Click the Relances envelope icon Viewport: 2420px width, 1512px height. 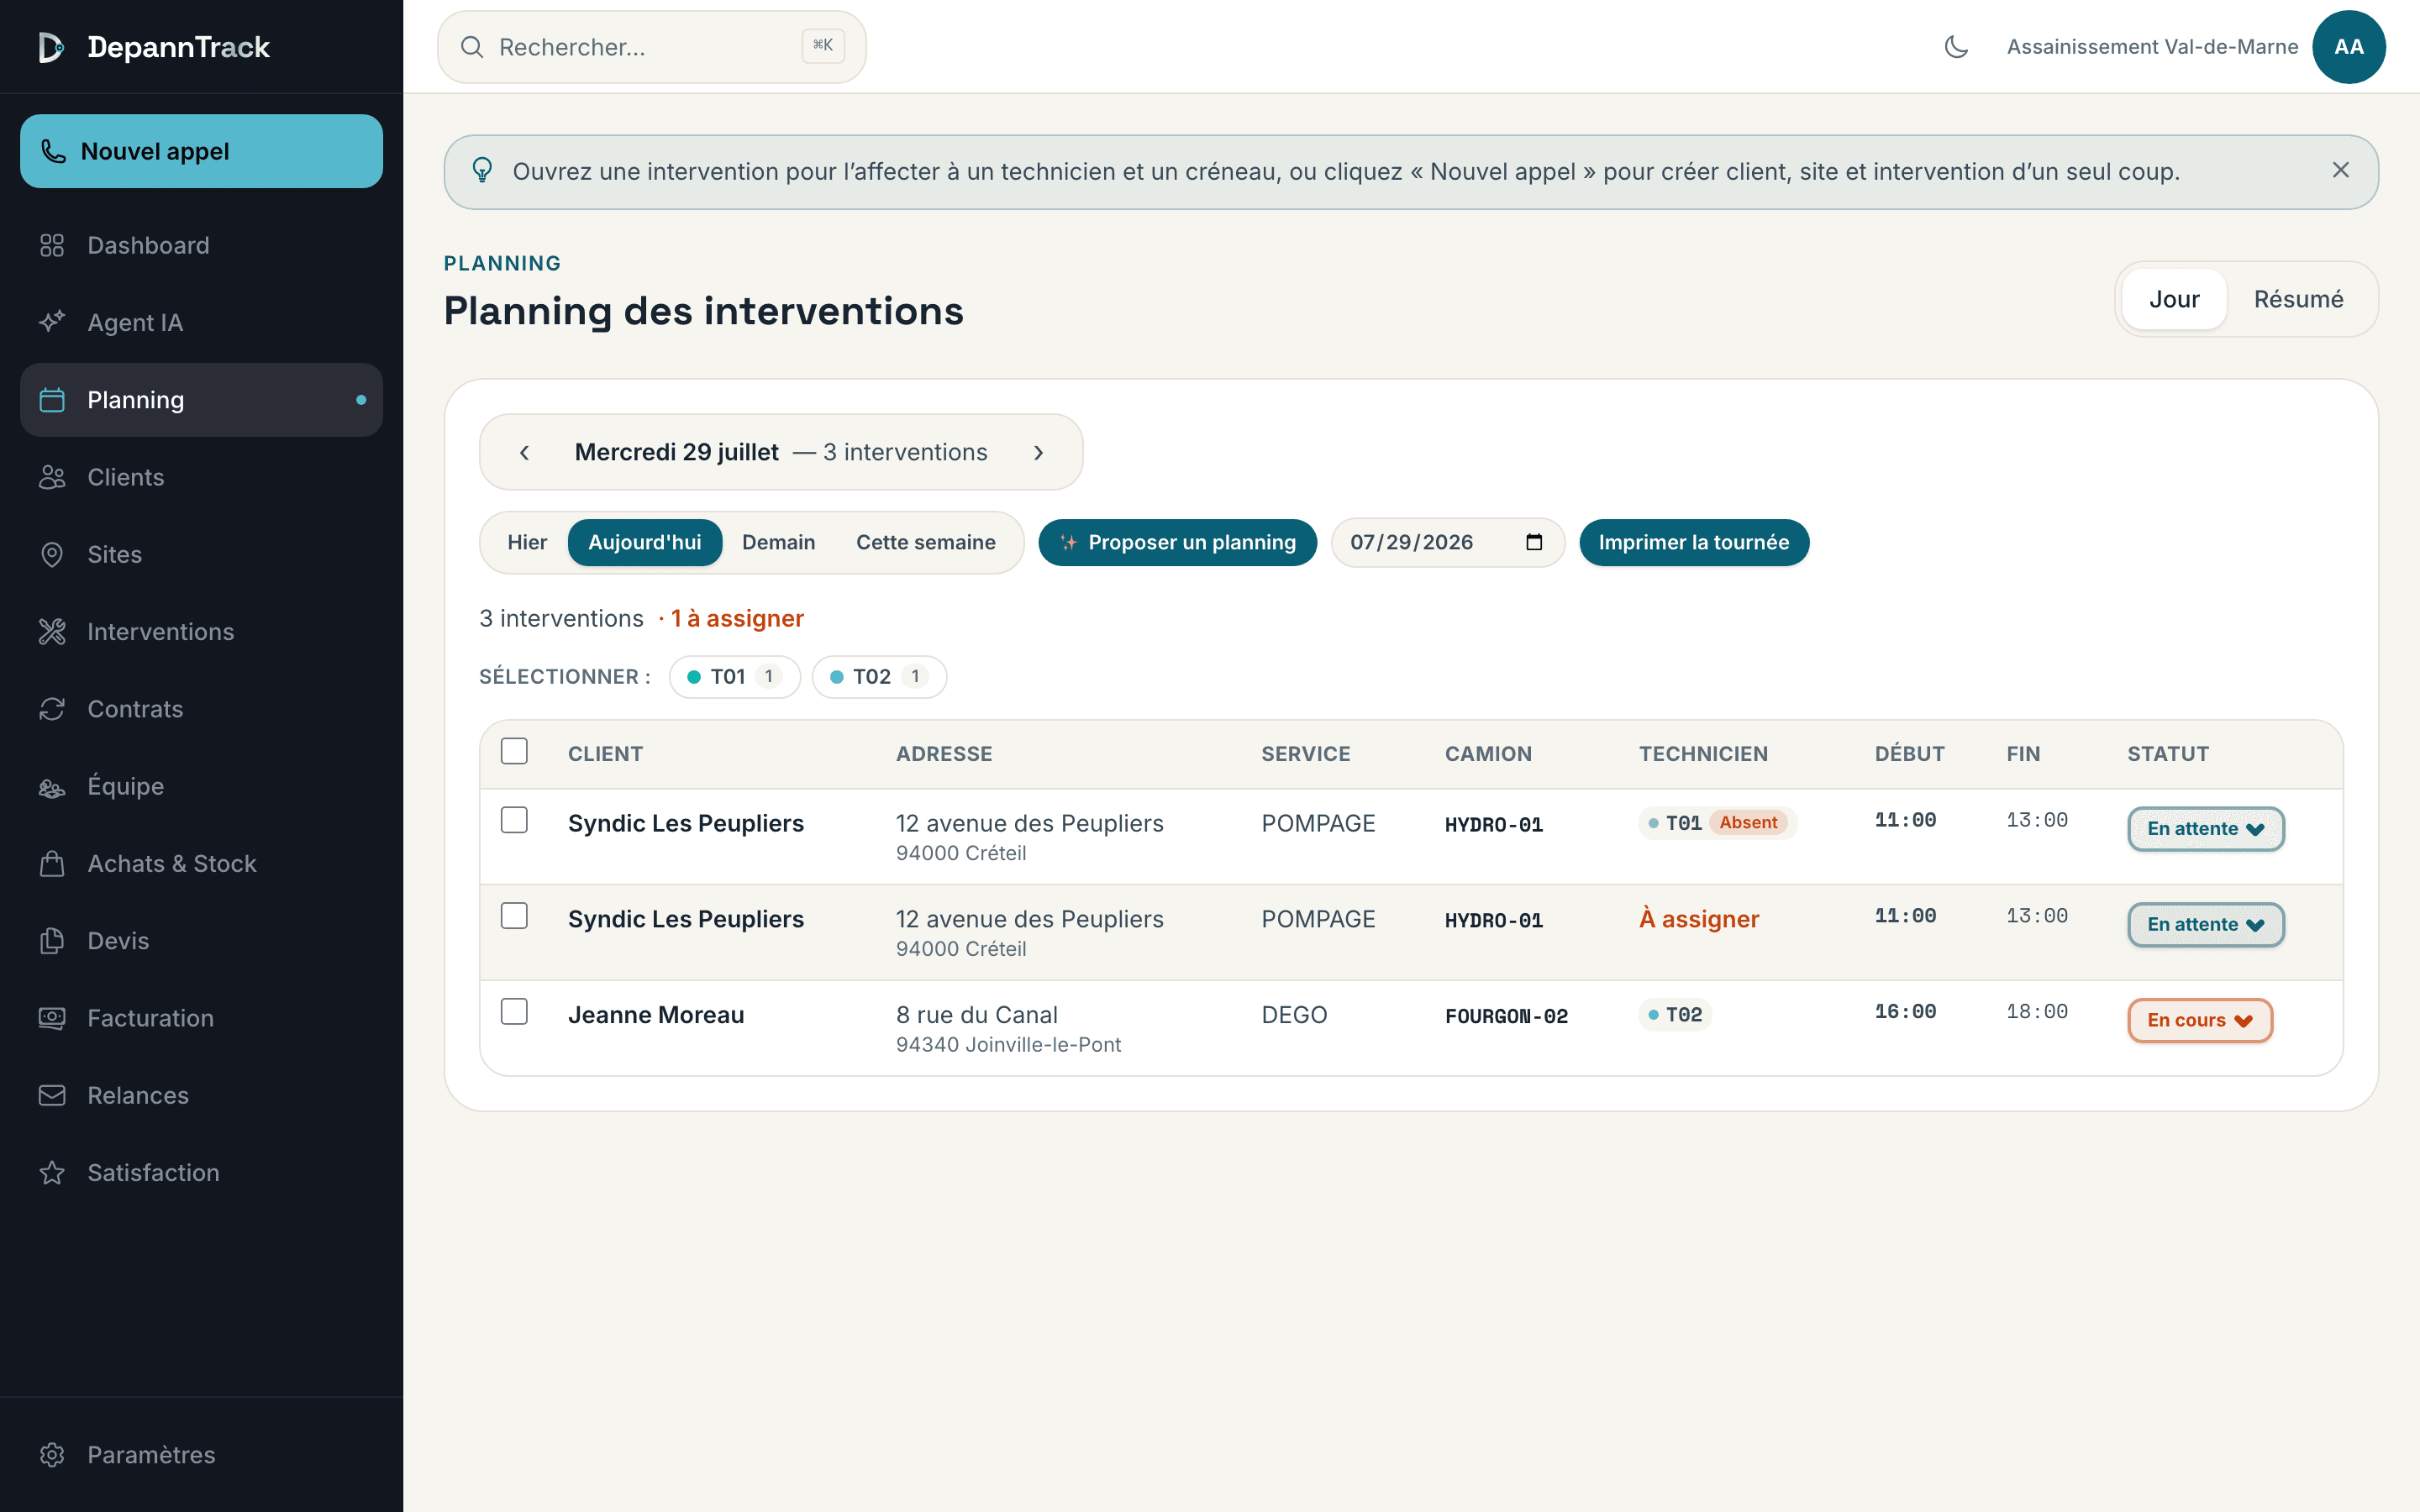52,1095
